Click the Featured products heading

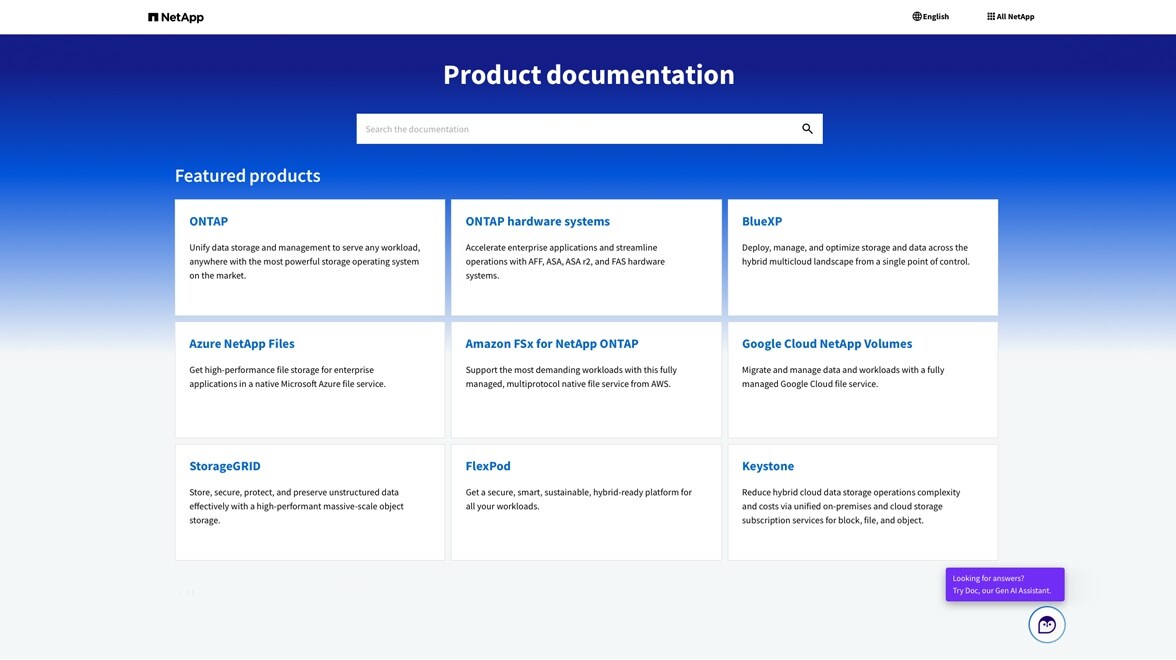click(x=248, y=175)
